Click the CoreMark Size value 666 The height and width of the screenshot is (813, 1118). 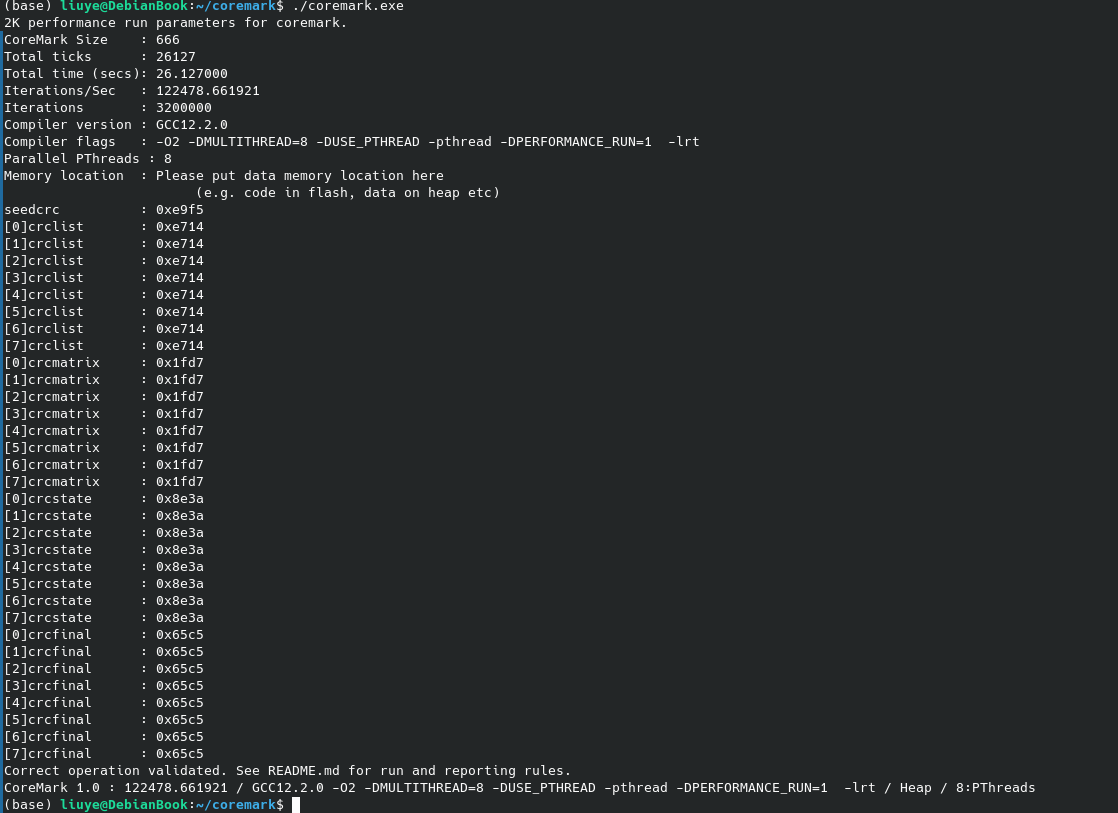pyautogui.click(x=167, y=40)
